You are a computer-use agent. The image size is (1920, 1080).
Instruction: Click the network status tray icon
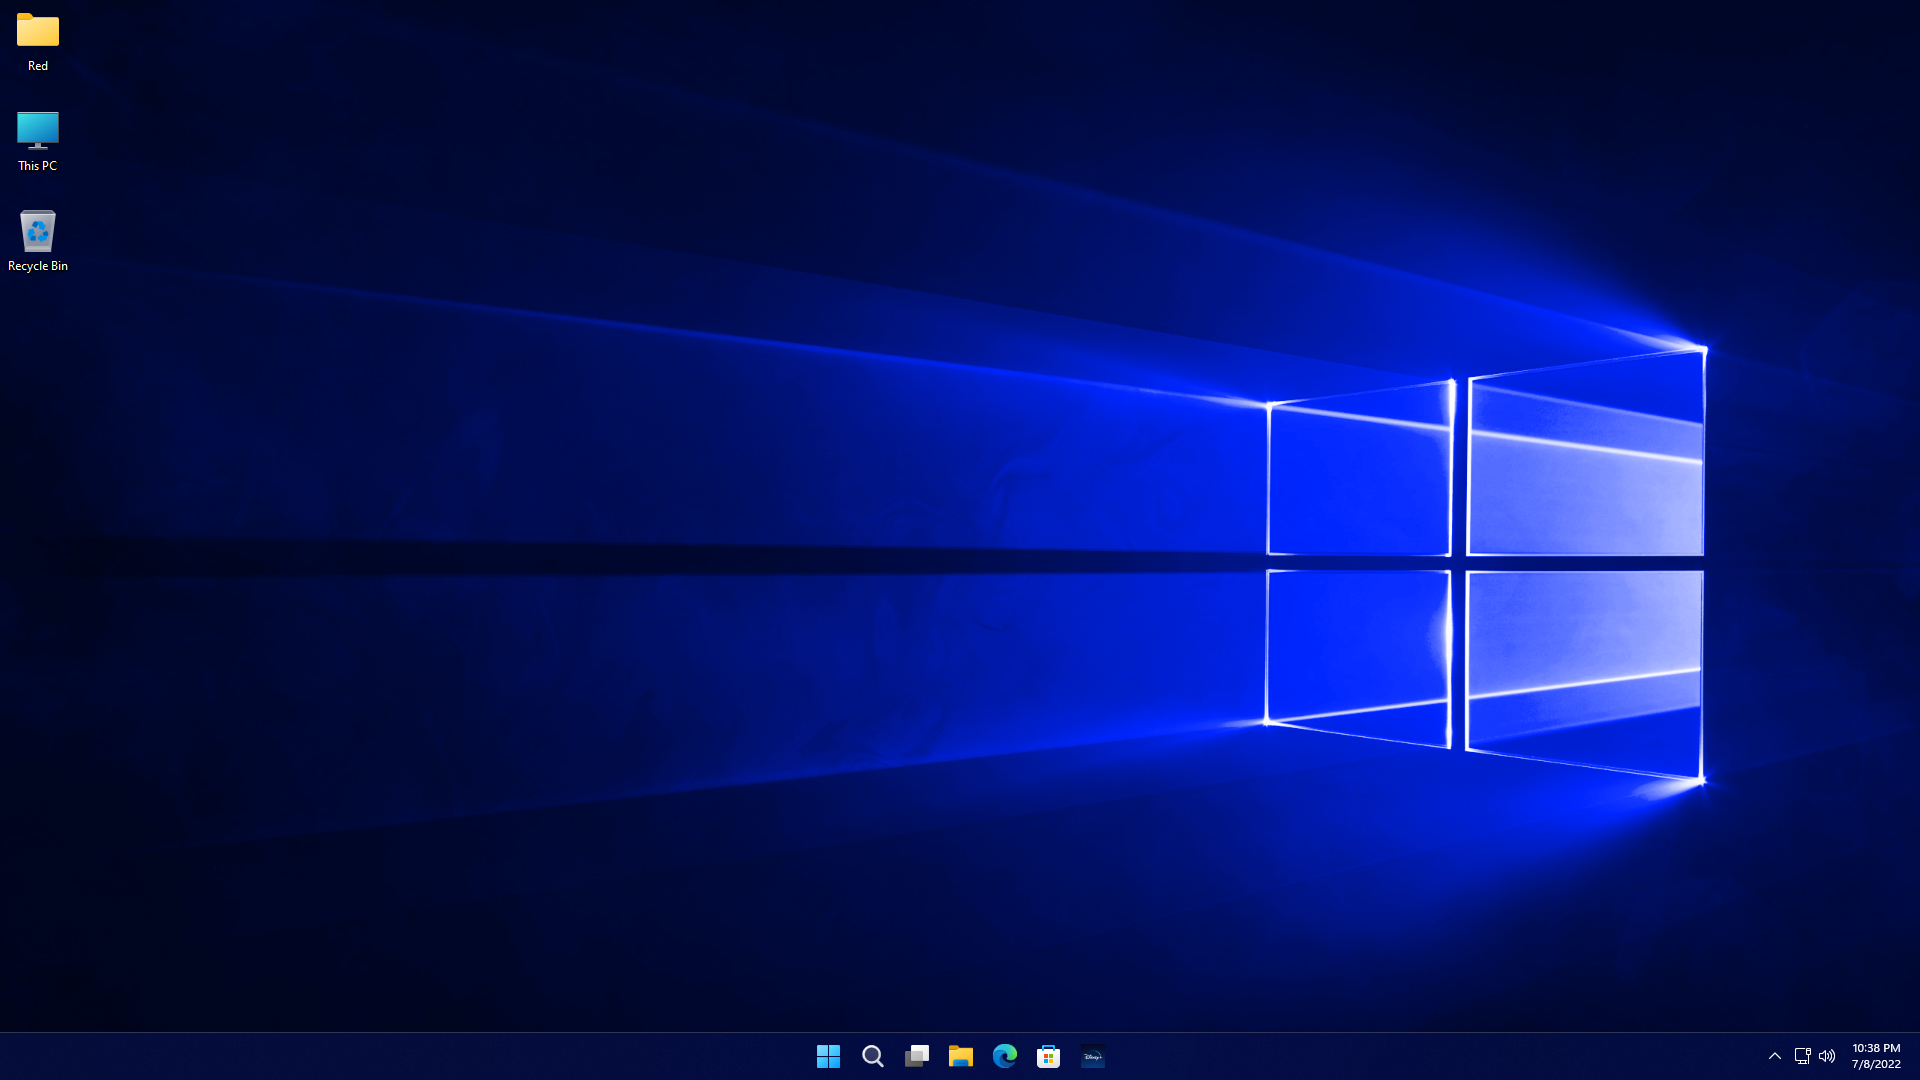point(1802,1056)
